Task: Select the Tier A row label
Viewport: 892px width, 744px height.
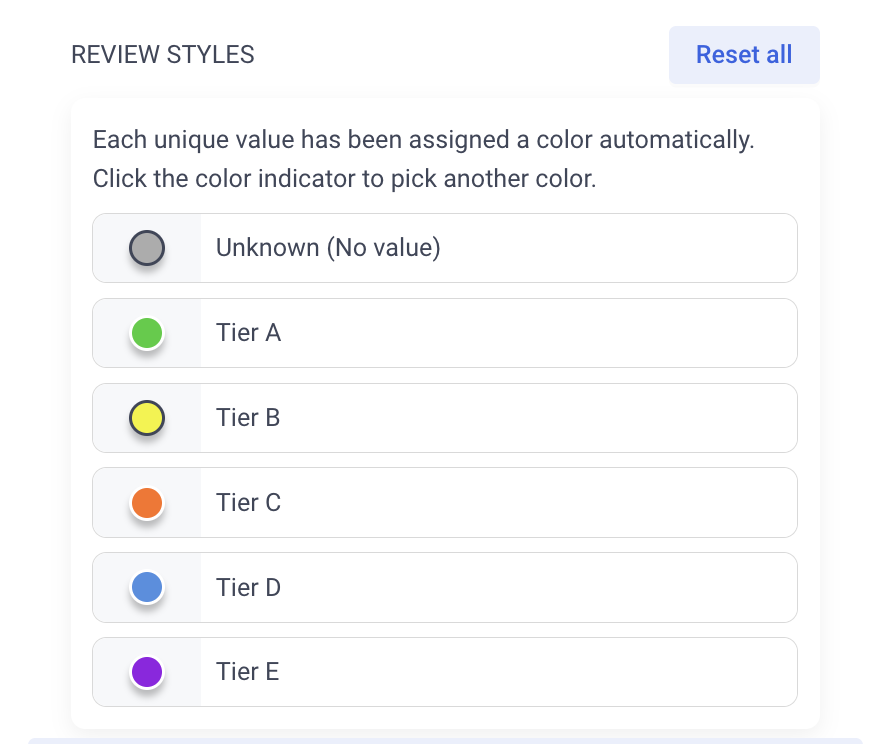Action: click(x=249, y=333)
